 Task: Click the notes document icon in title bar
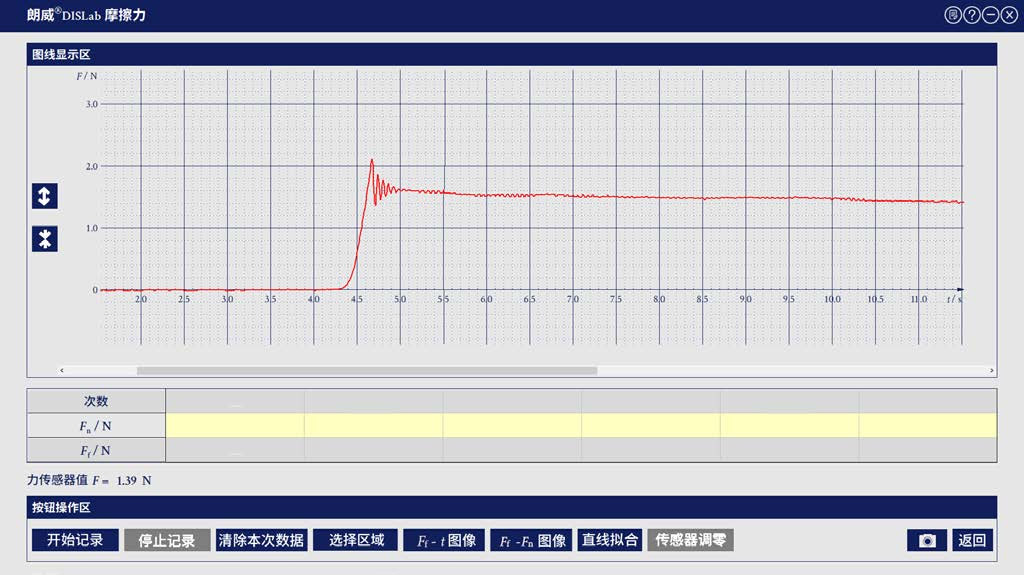953,15
